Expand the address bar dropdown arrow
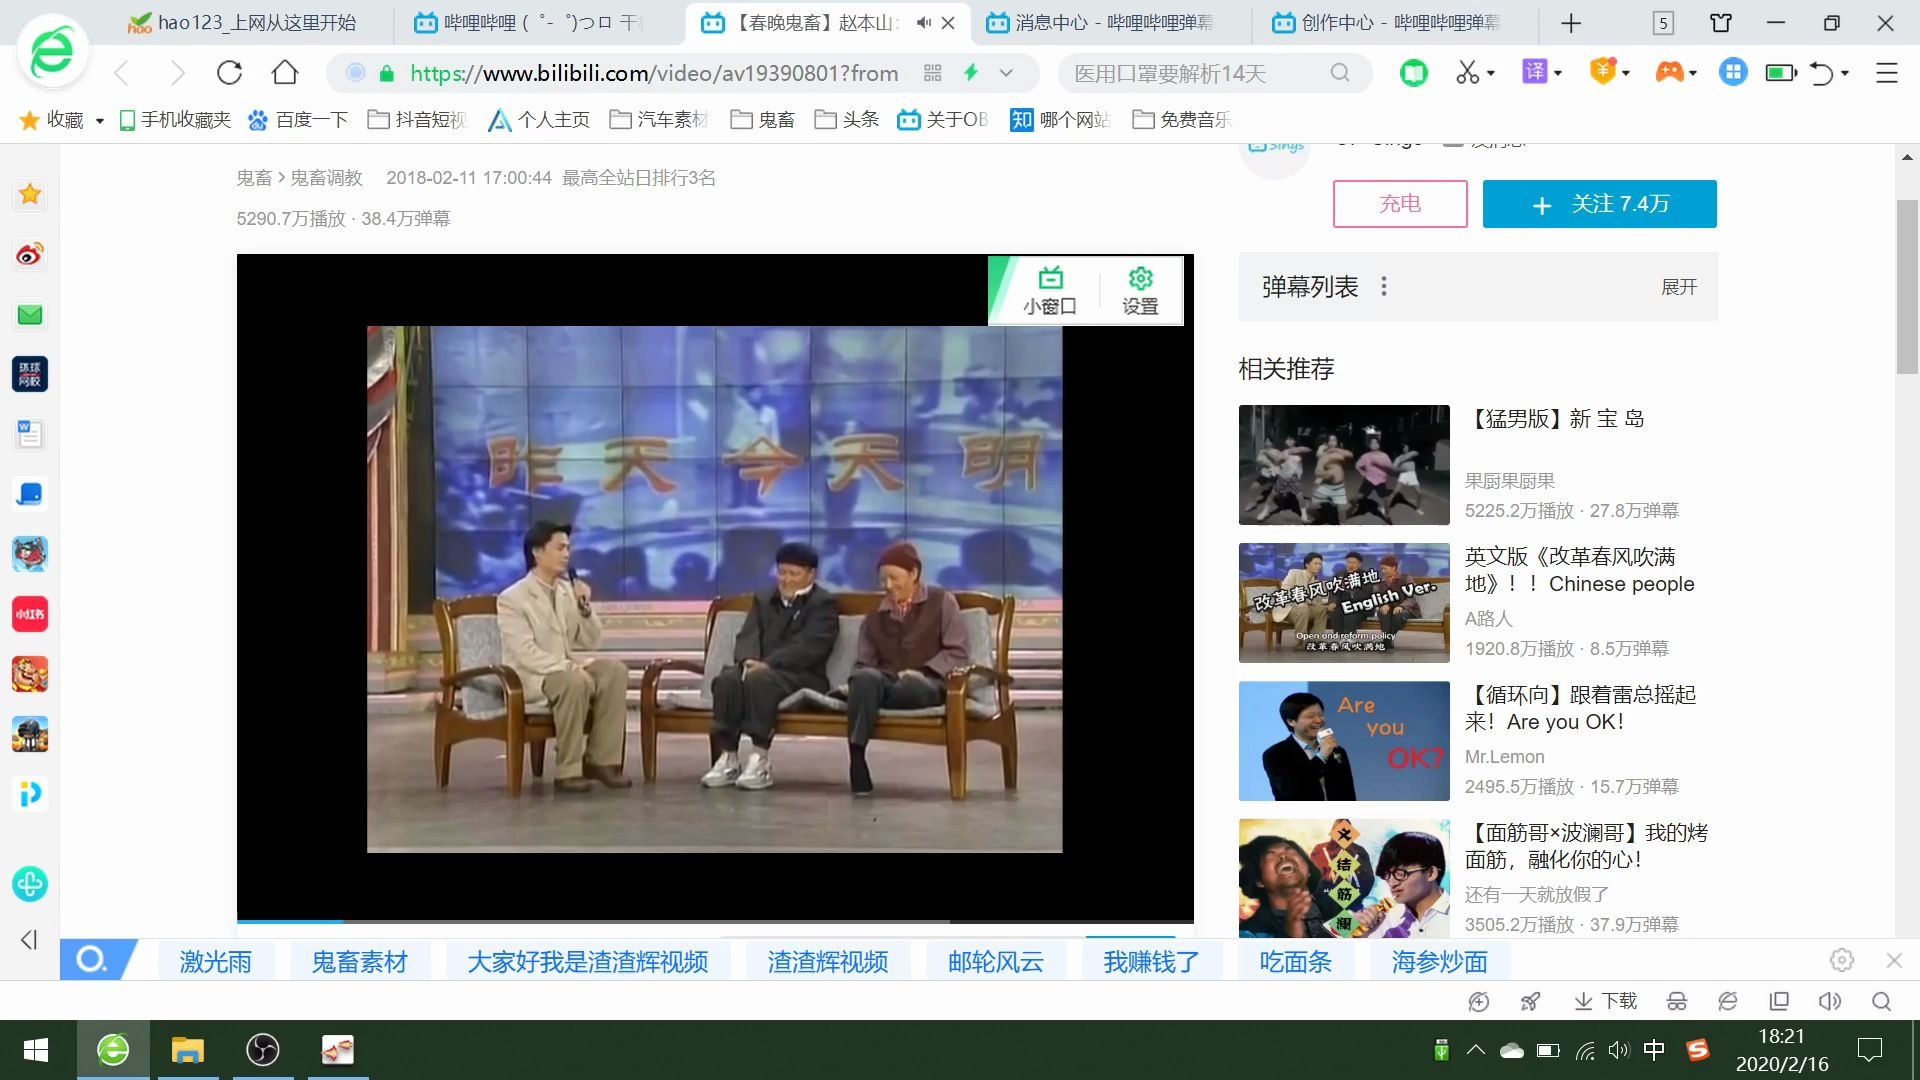The height and width of the screenshot is (1080, 1920). (1006, 73)
